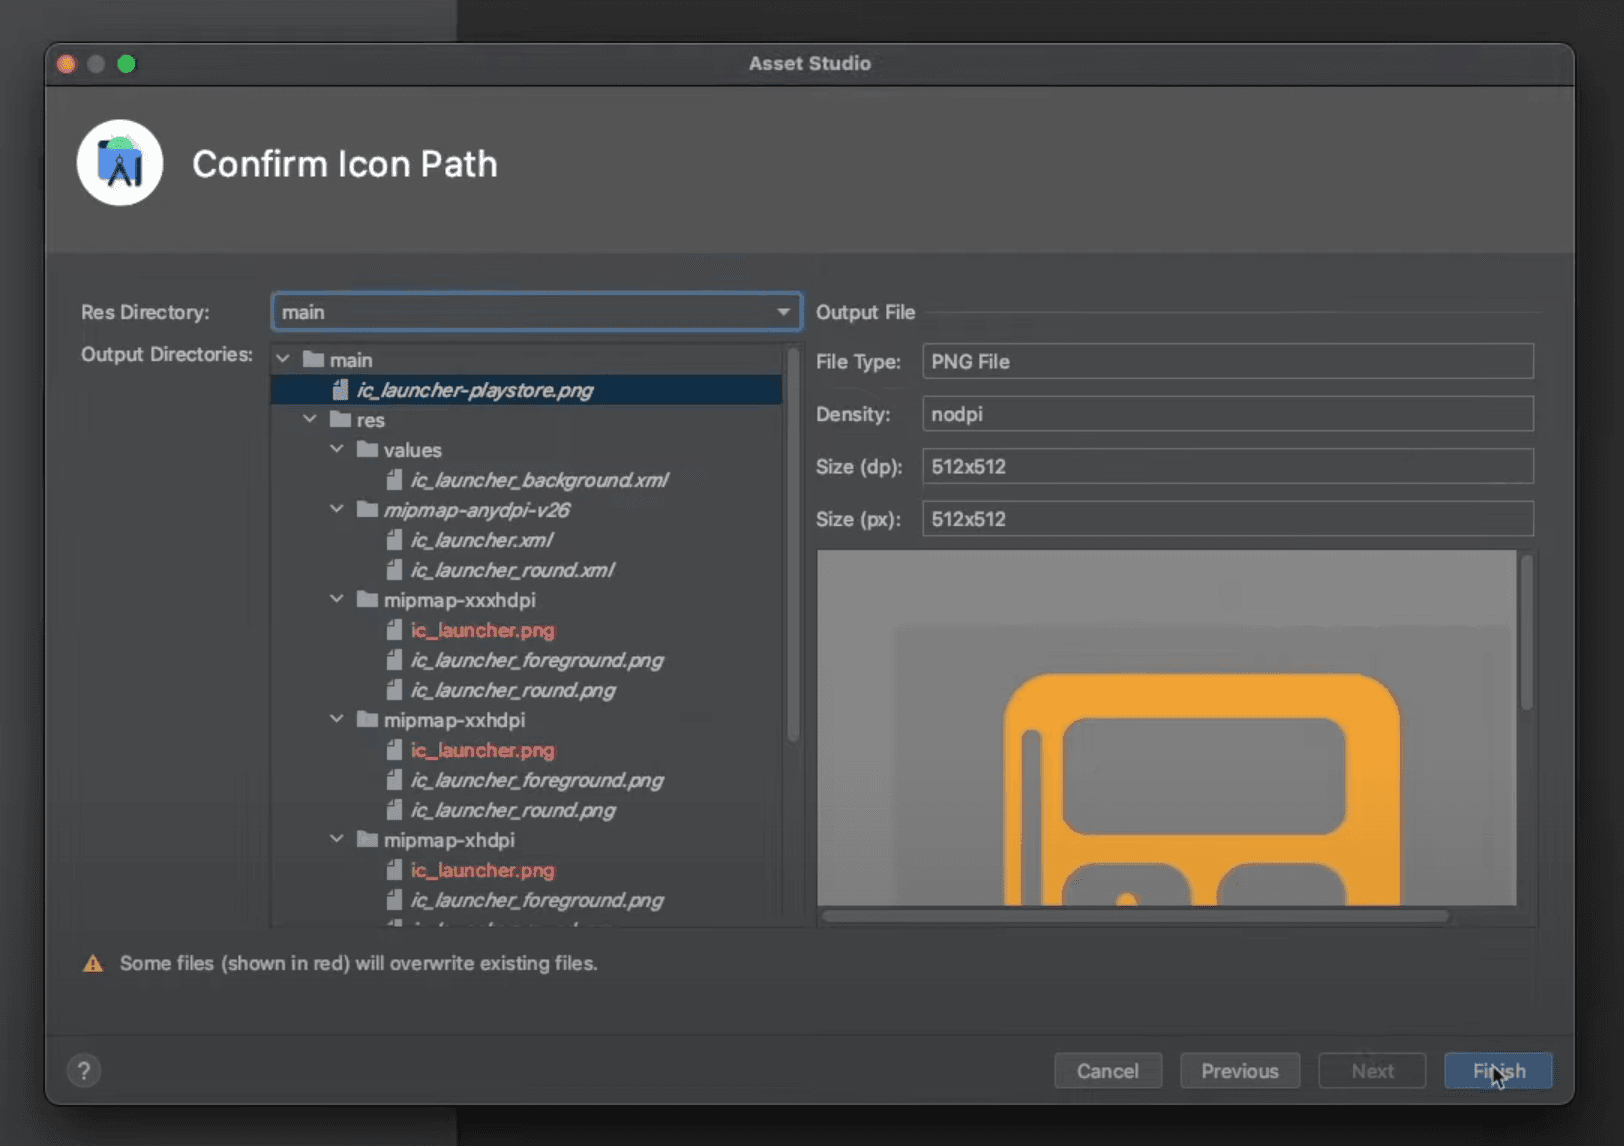The height and width of the screenshot is (1146, 1624).
Task: Click the Android Studio logo icon
Action: [120, 163]
